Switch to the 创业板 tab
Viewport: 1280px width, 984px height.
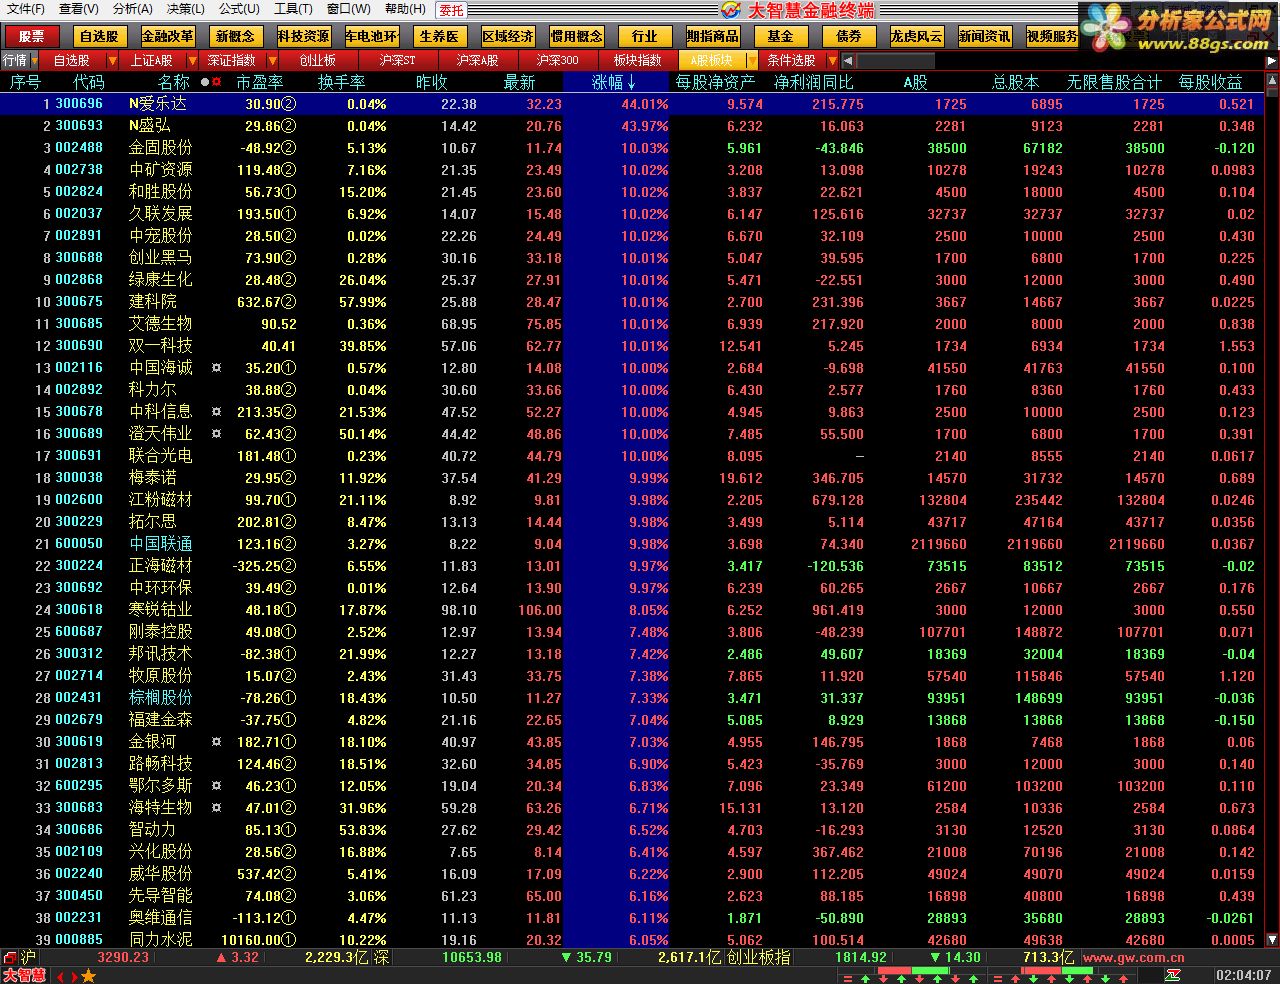[x=318, y=61]
